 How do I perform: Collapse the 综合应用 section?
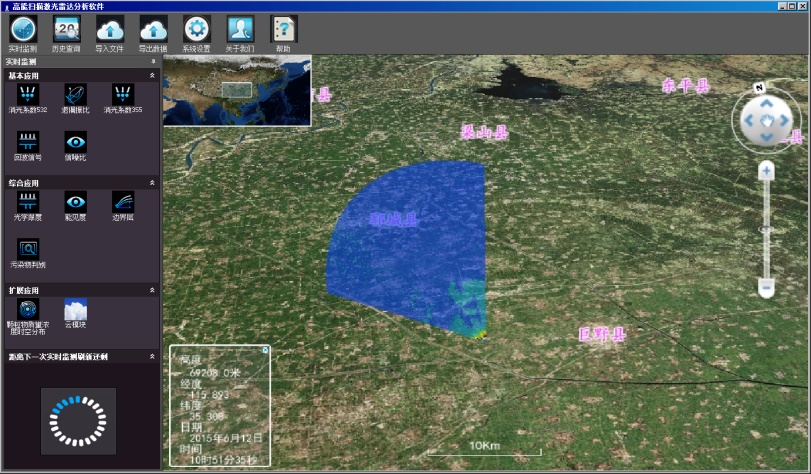point(152,183)
